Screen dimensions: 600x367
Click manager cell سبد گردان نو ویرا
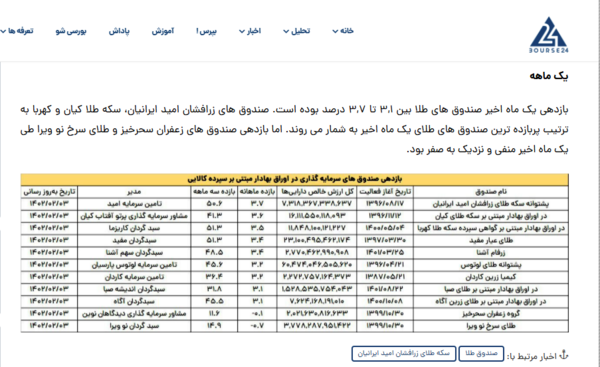(134, 326)
